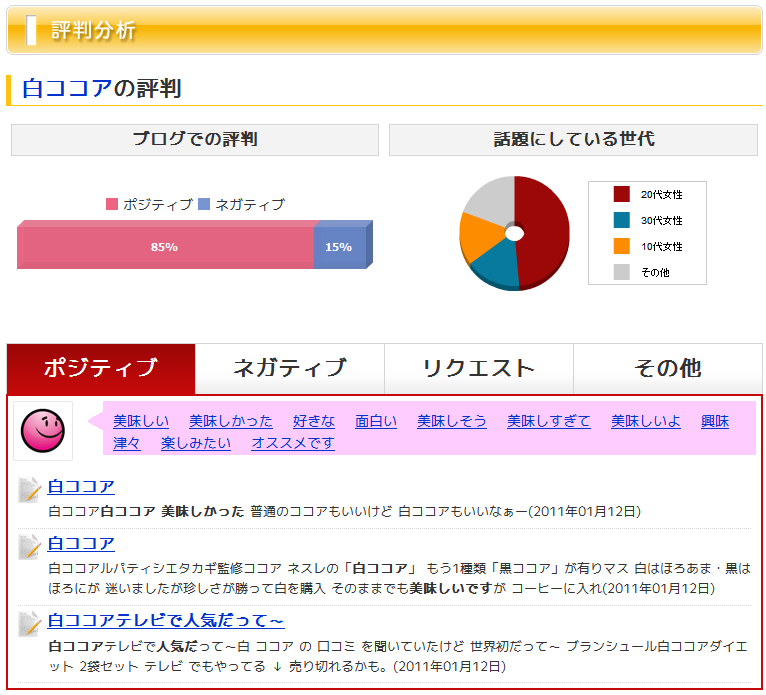Open 白ココアテレビで人気だって～ blog link
Viewport: 766px width, 695px height.
pos(166,620)
